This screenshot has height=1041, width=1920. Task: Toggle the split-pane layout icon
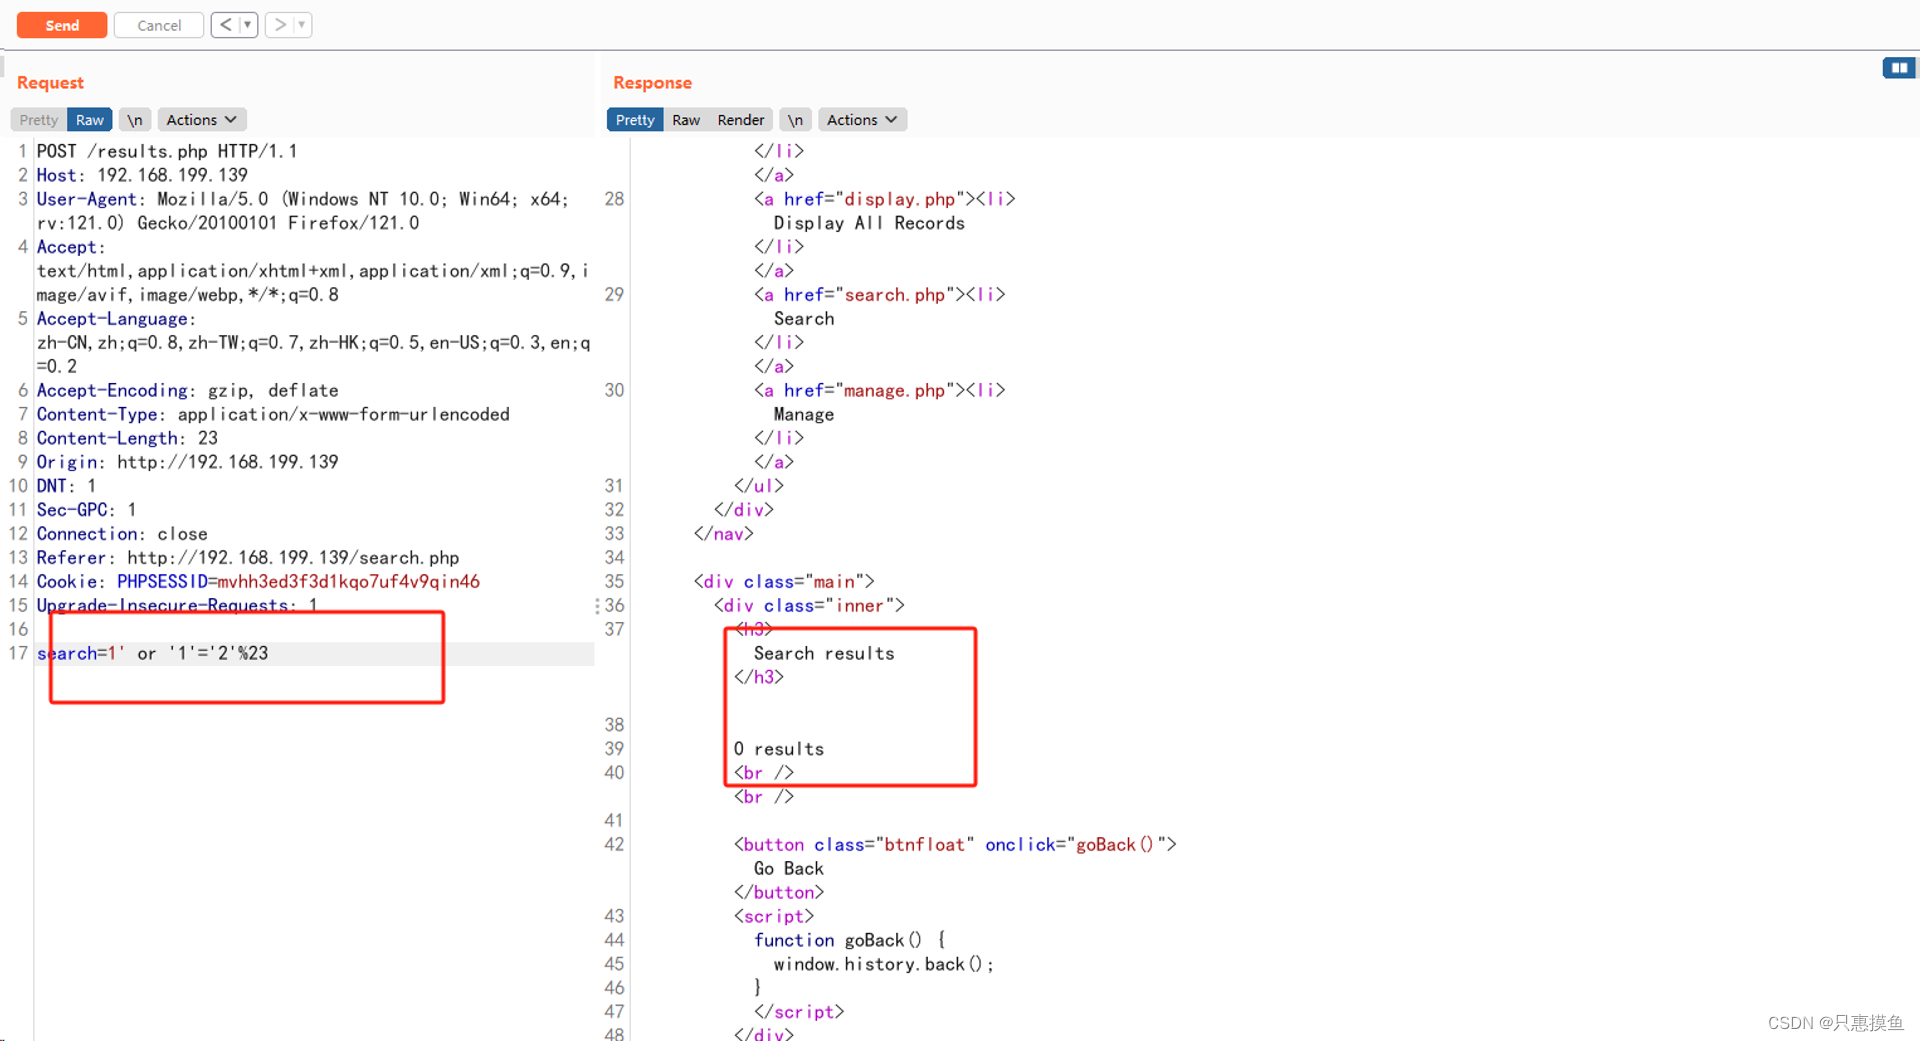1898,68
